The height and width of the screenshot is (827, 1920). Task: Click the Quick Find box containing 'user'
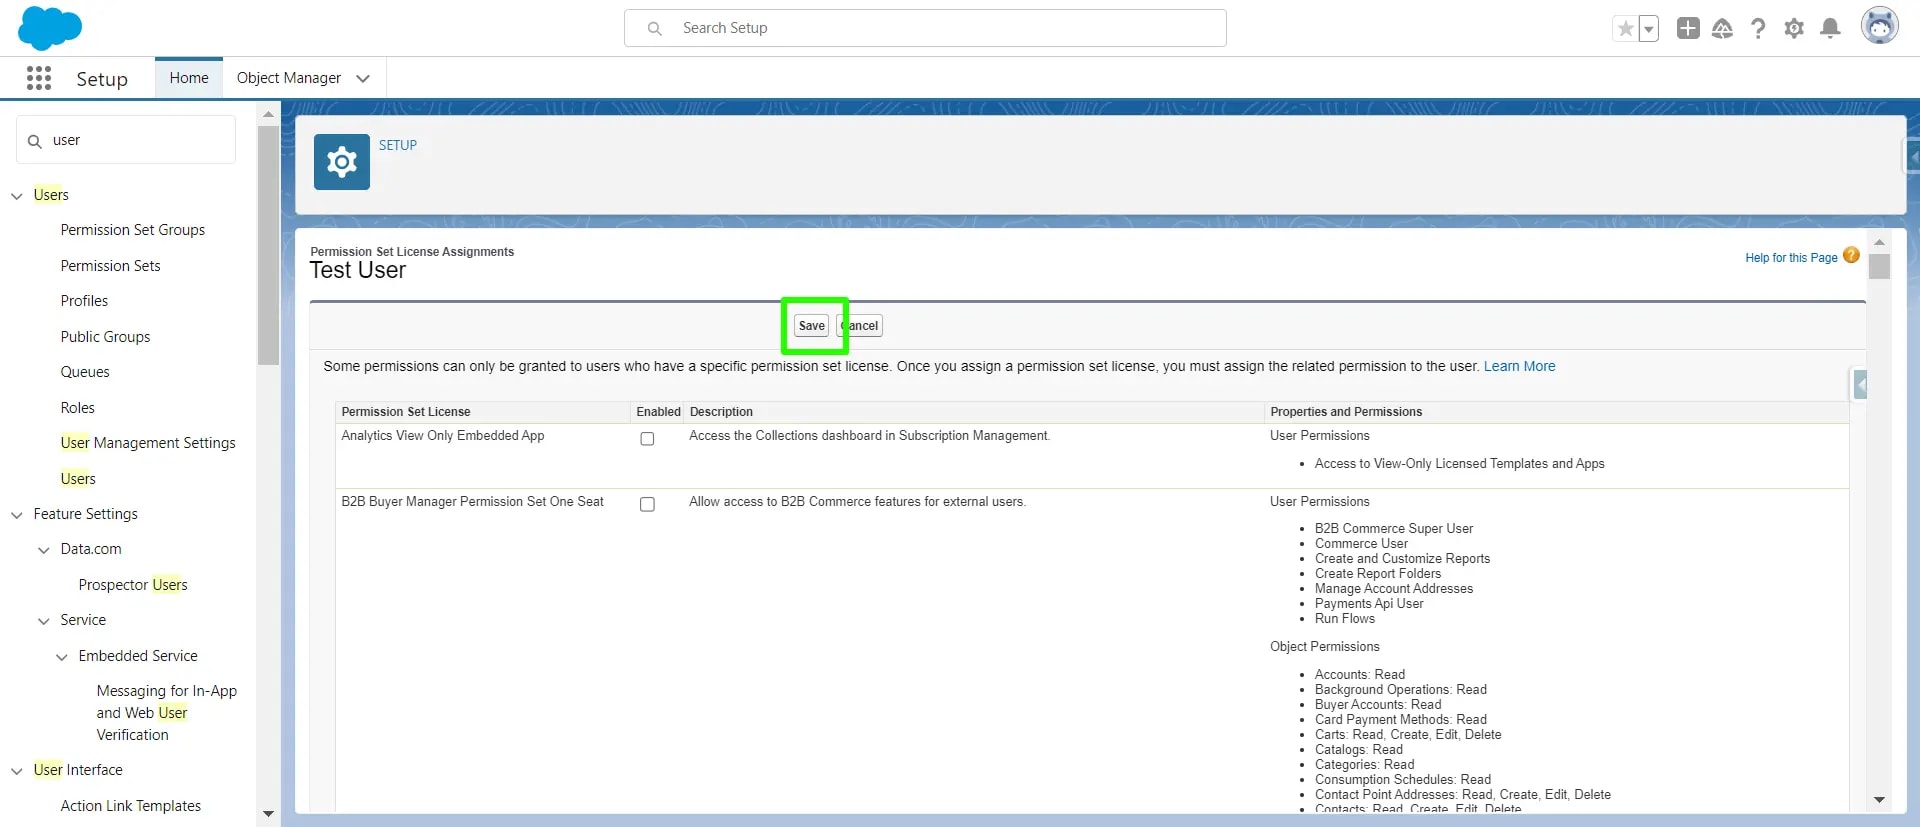tap(126, 140)
